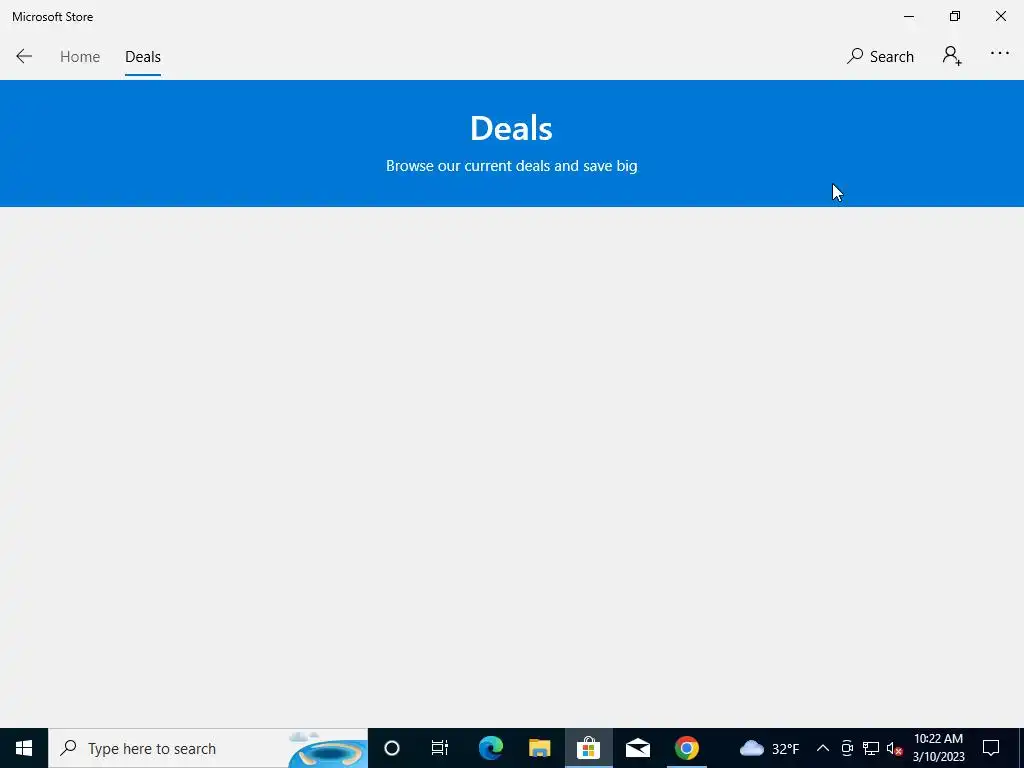Viewport: 1024px width, 768px height.
Task: Minimize the Microsoft Store window
Action: (x=908, y=16)
